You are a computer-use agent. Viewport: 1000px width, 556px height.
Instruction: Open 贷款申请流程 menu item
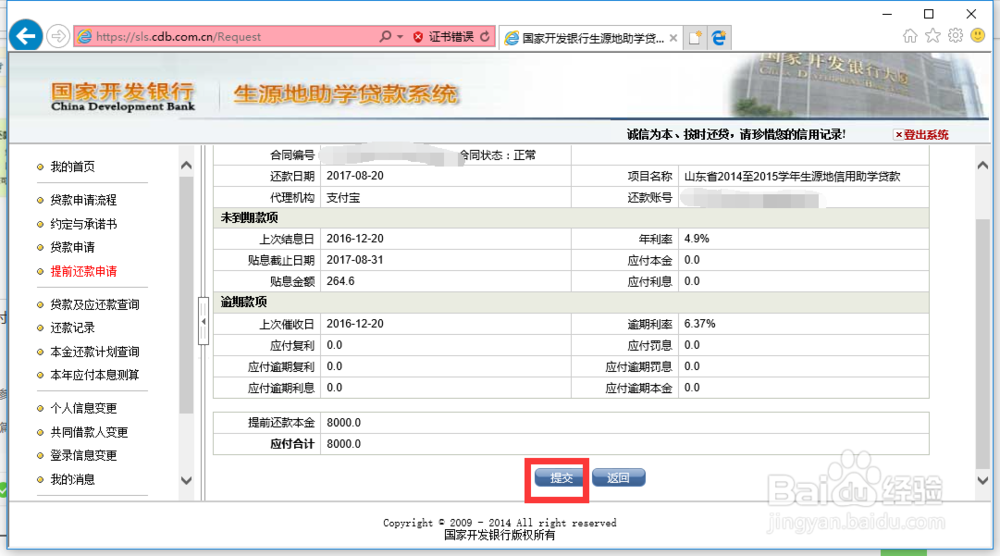(x=84, y=200)
